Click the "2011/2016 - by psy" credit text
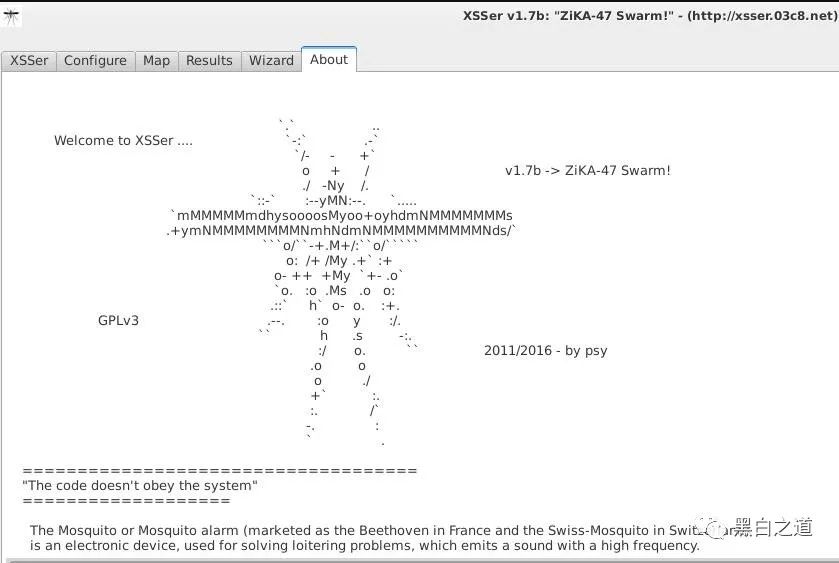The height and width of the screenshot is (563, 839). (545, 351)
